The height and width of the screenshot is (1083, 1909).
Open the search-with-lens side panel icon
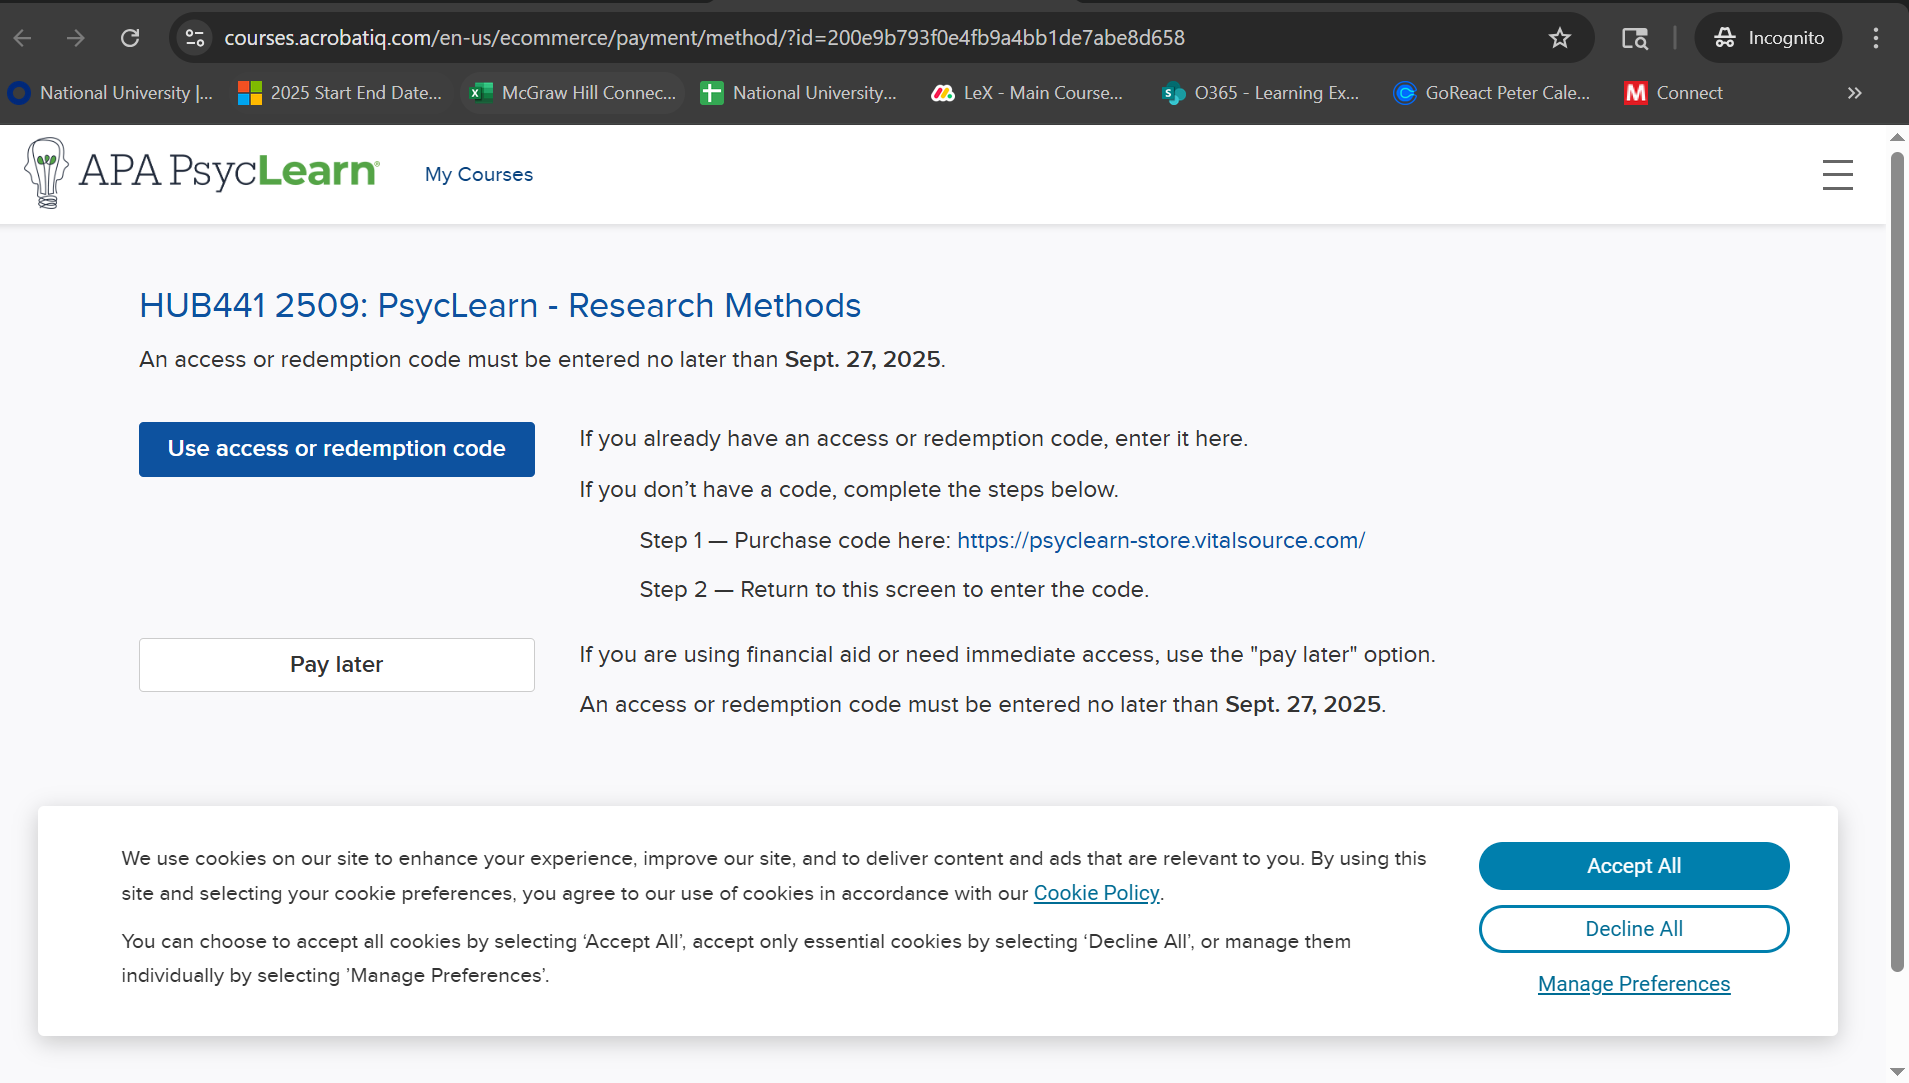(1634, 38)
